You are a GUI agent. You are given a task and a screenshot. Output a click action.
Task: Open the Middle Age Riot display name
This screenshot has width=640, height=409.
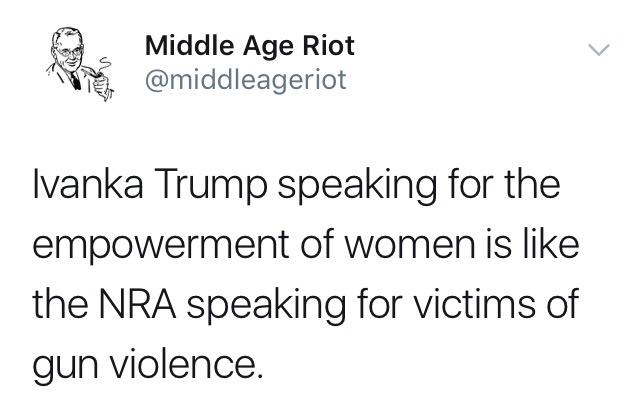249,45
